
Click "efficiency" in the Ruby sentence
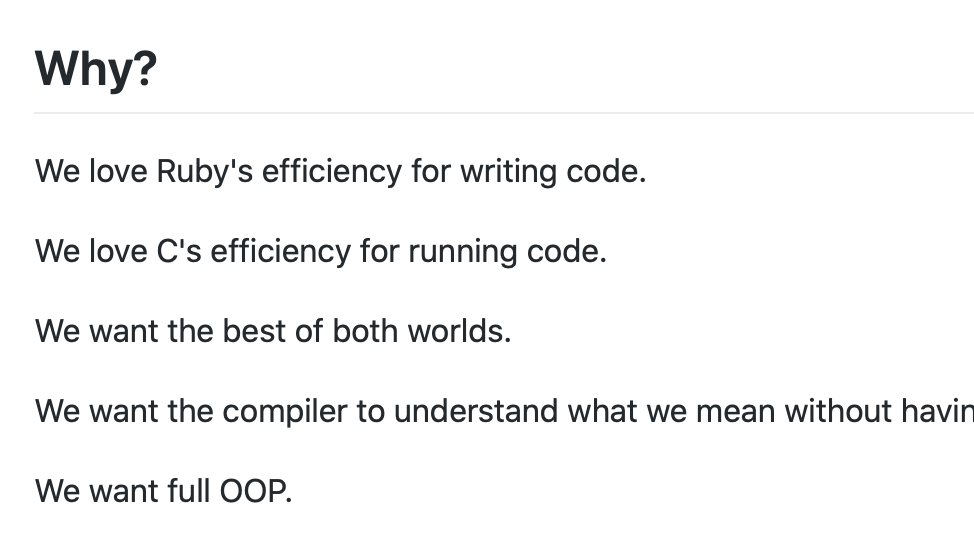[332, 172]
